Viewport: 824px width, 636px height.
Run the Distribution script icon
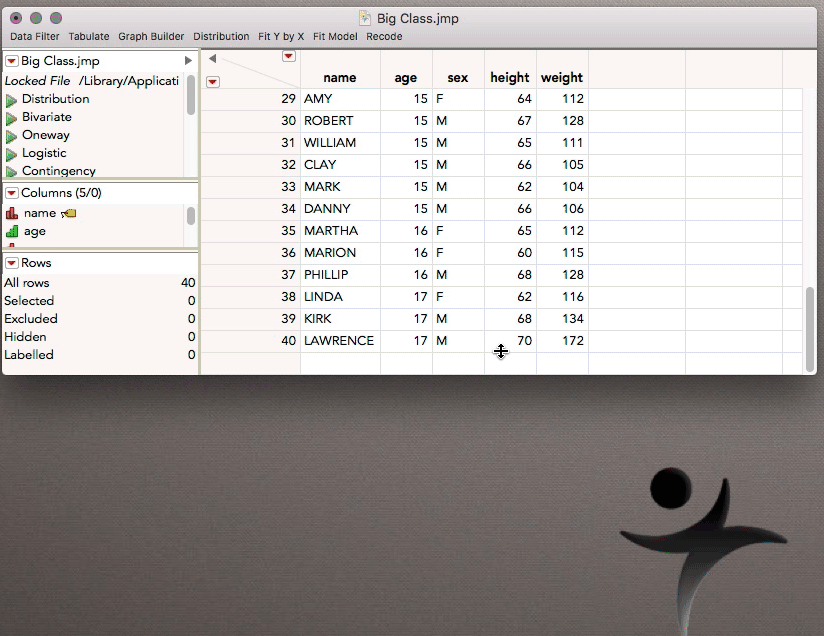pyautogui.click(x=14, y=99)
